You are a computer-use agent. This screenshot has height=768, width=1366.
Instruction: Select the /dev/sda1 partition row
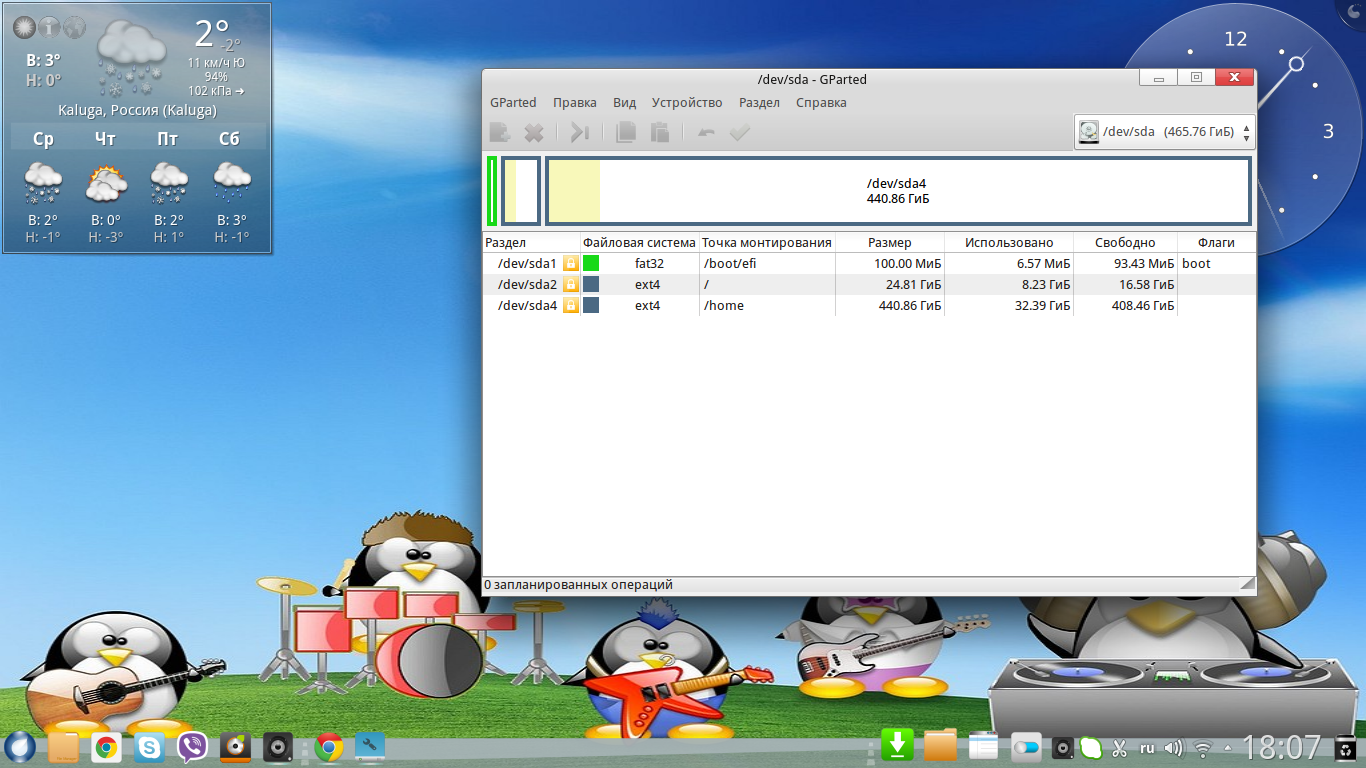coord(869,264)
